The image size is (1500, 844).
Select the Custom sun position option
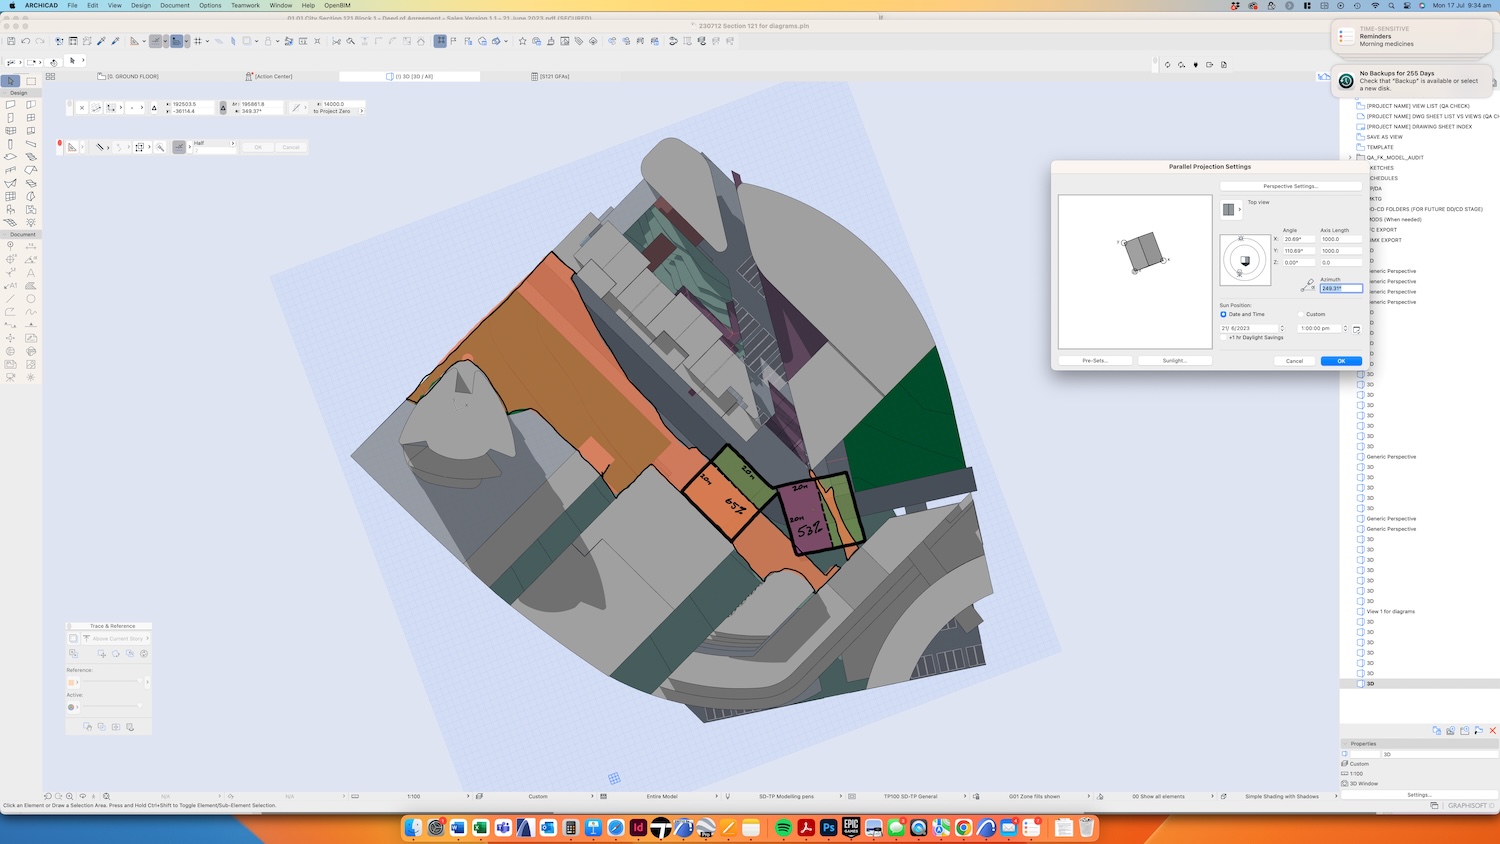(1301, 314)
